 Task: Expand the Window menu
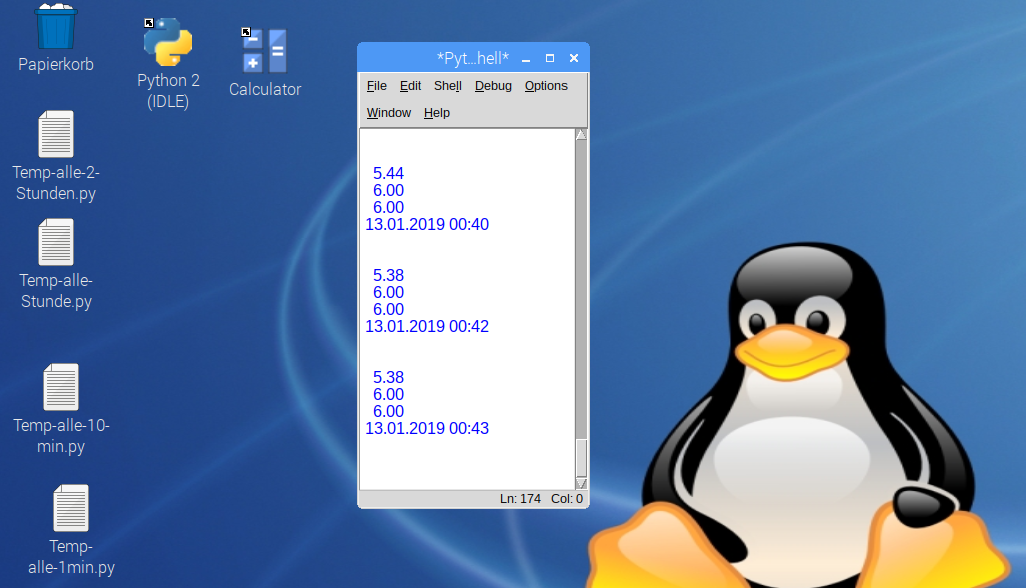(388, 113)
